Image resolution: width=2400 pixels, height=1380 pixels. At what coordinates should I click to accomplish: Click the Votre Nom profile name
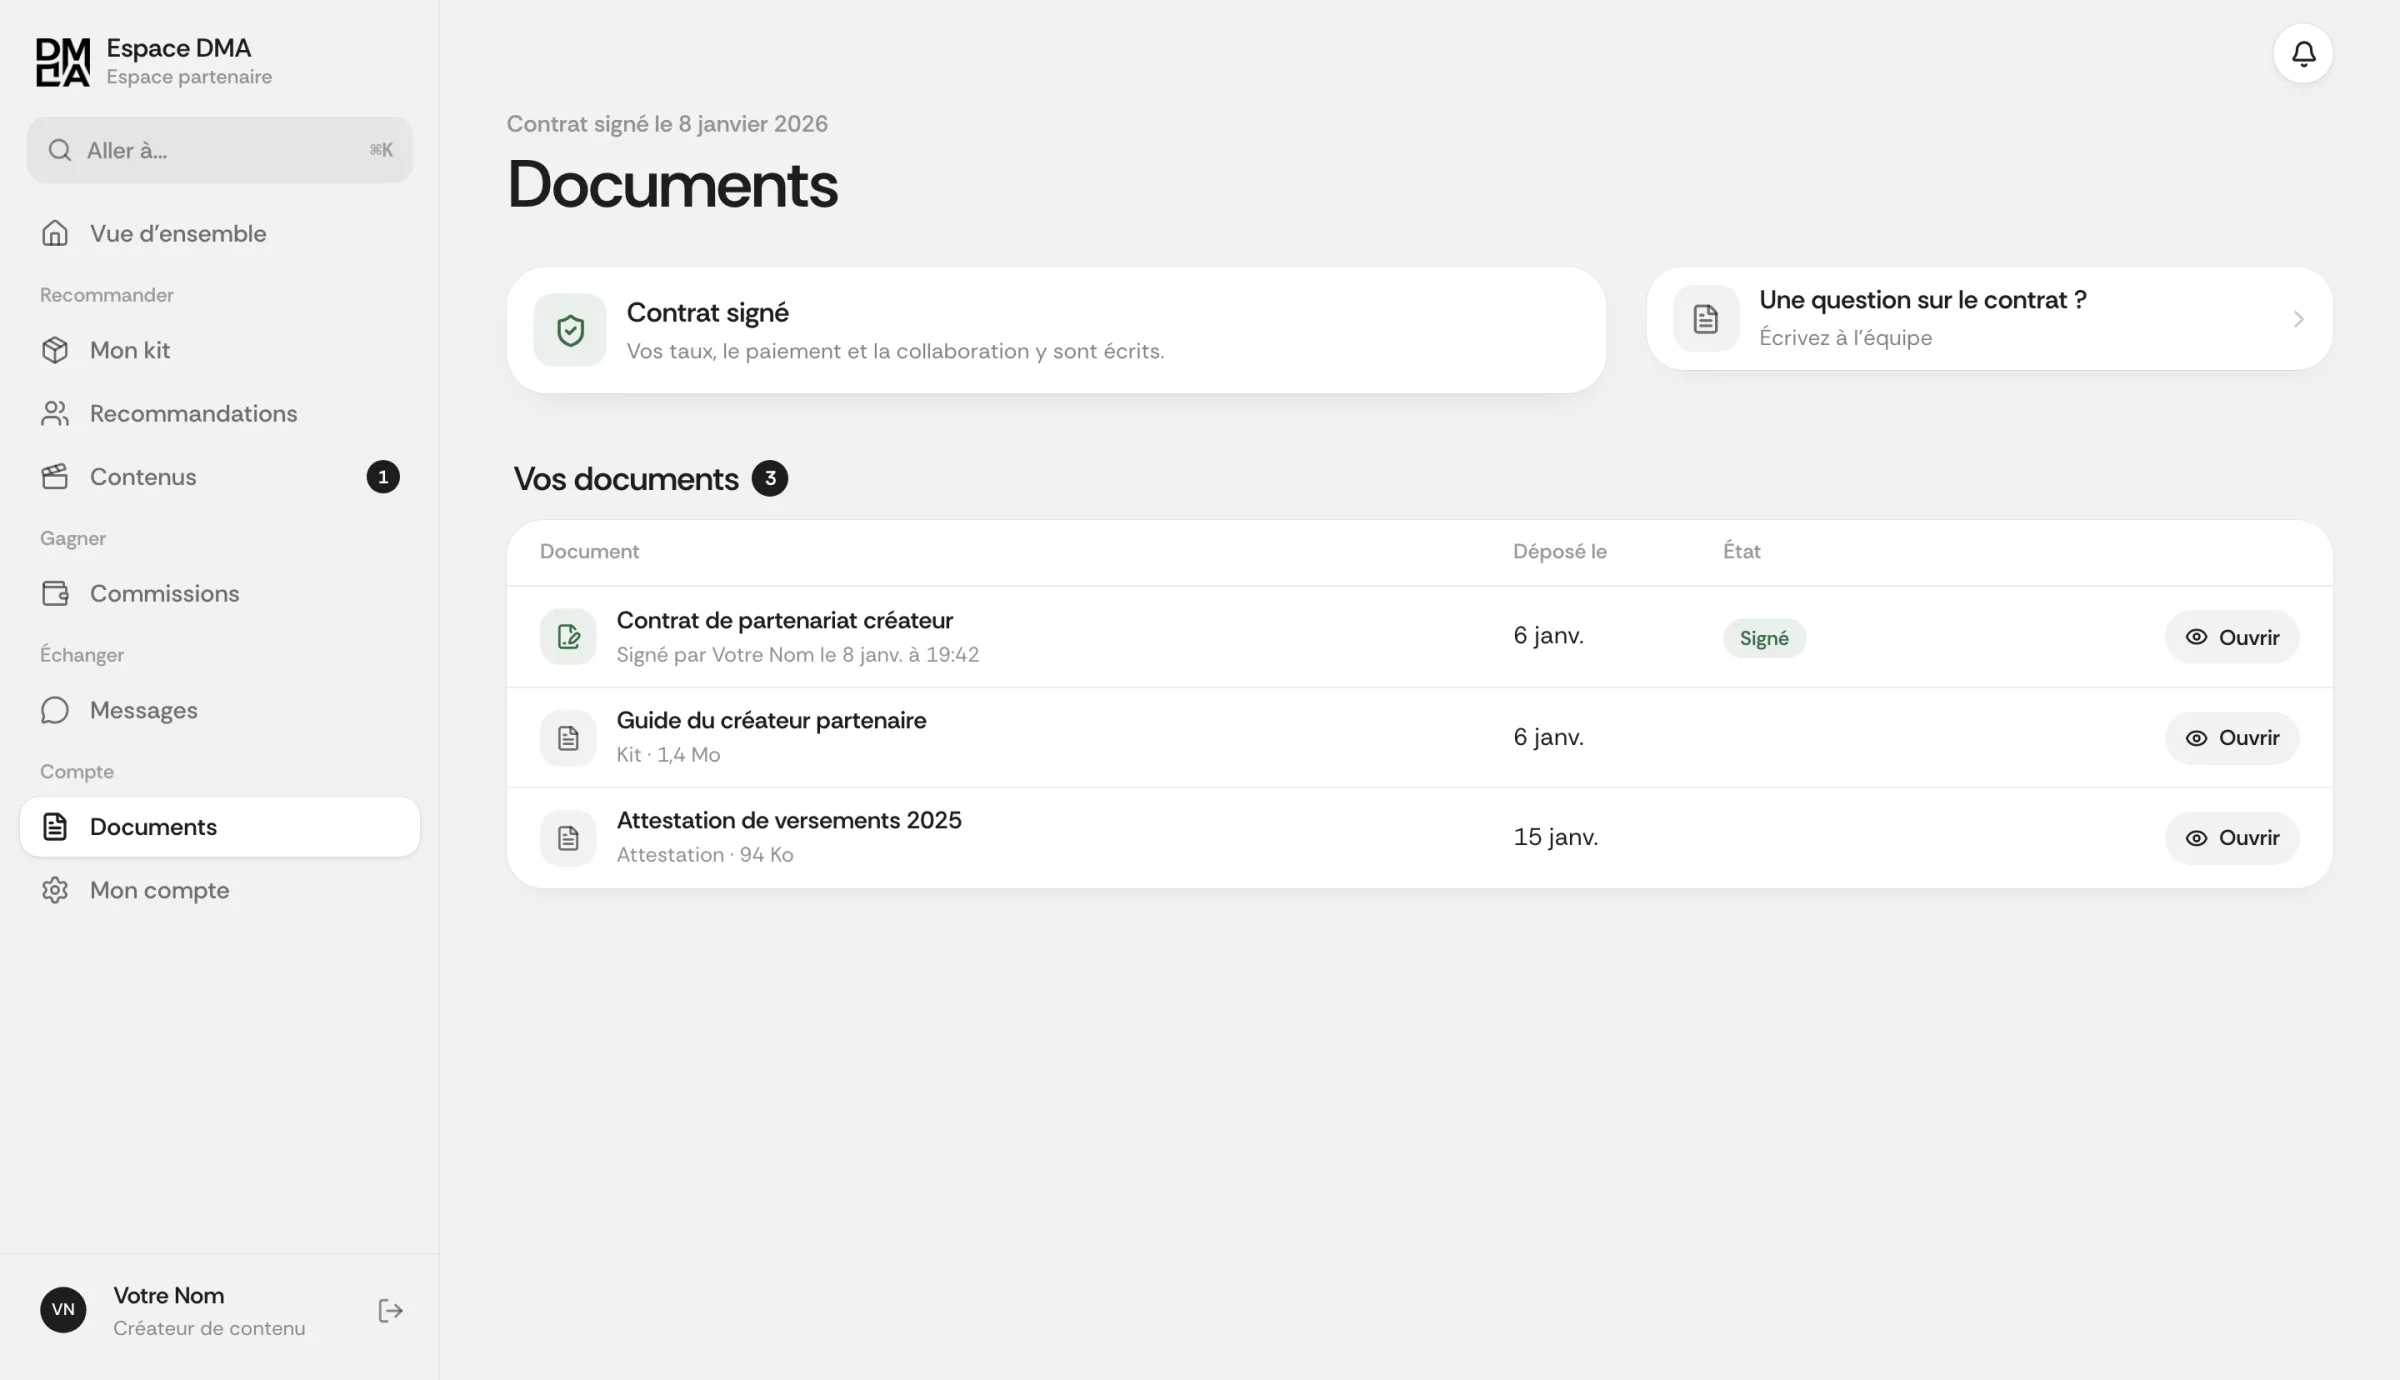tap(168, 1295)
